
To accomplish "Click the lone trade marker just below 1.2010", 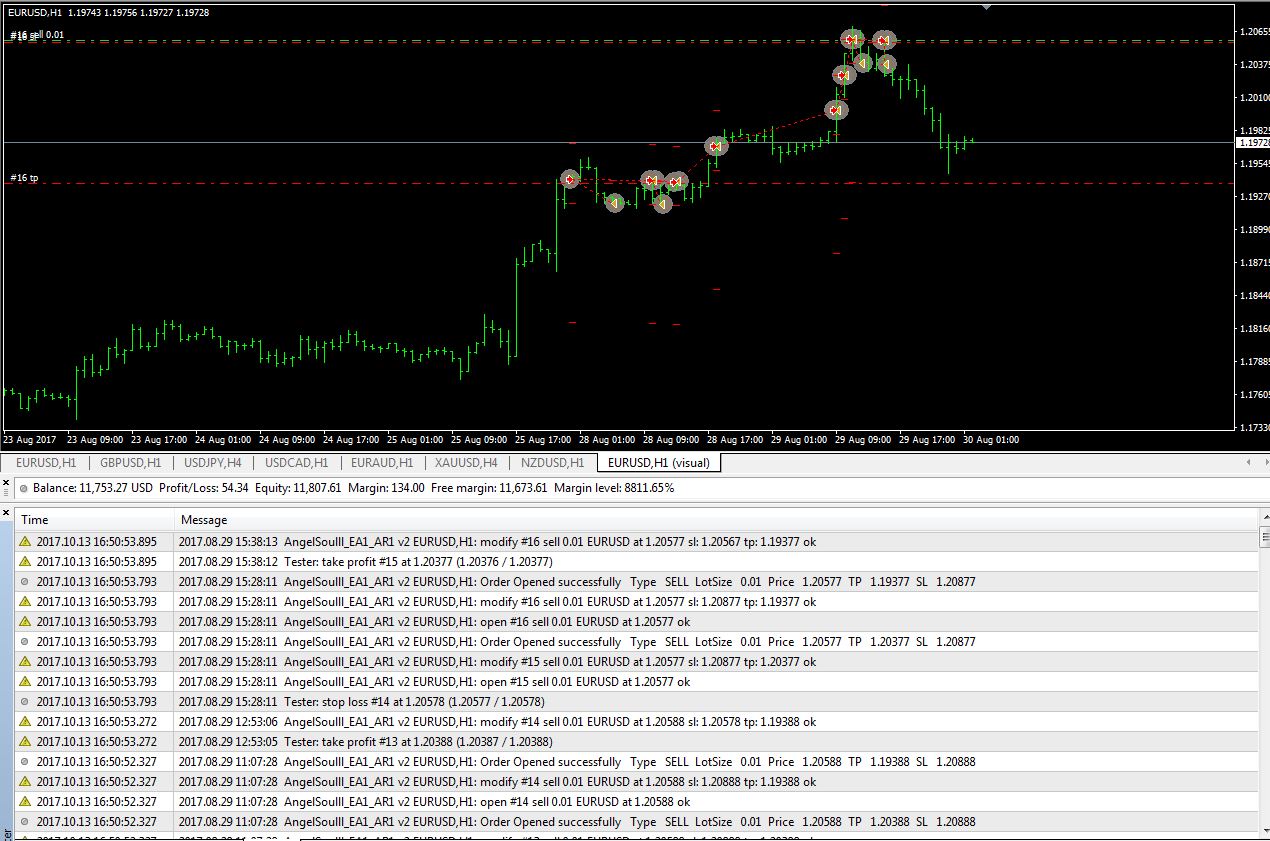I will [836, 110].
